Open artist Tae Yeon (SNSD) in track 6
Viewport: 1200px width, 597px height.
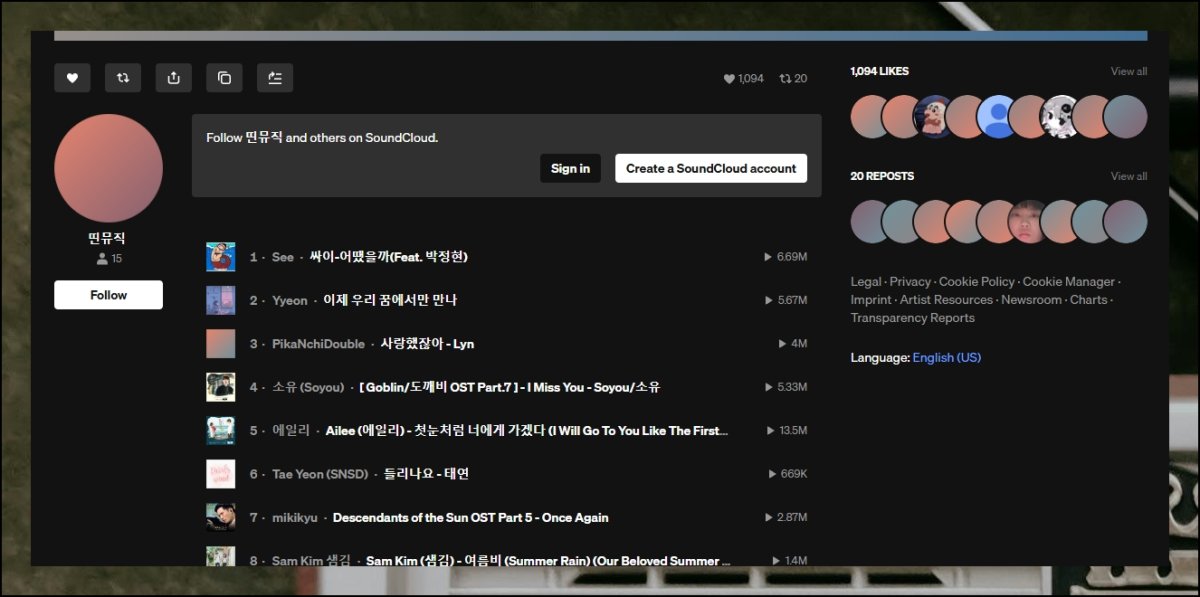point(320,474)
